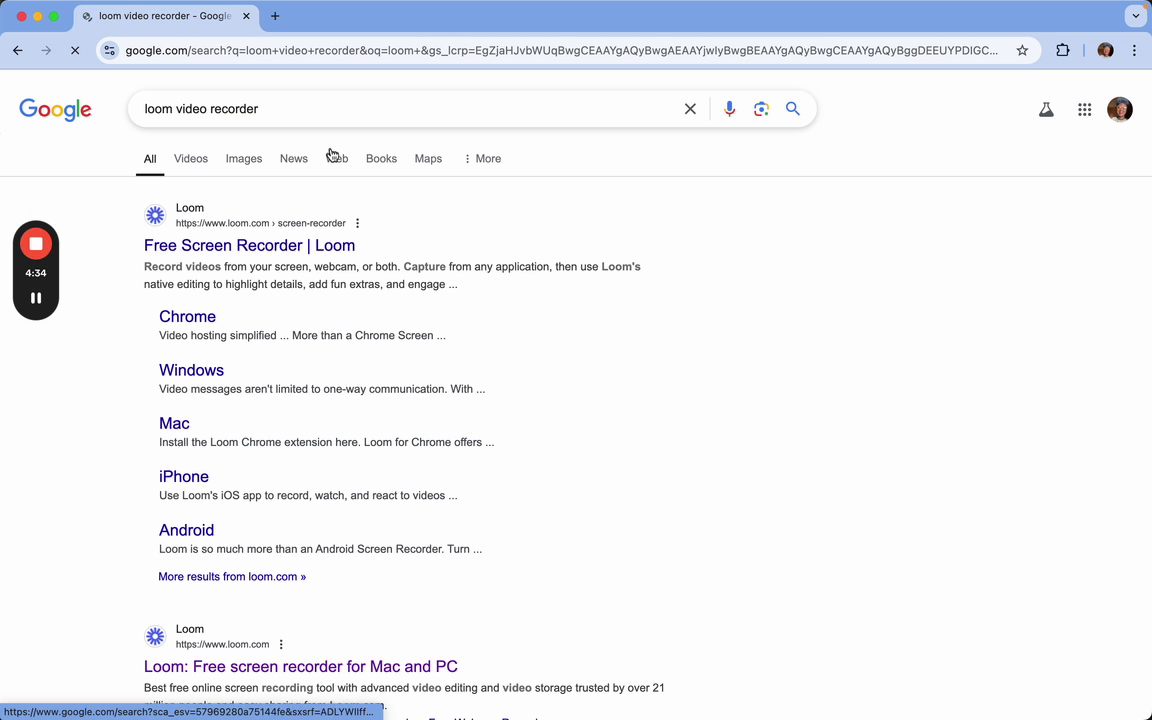Close the loom video recorder tab

246,16
